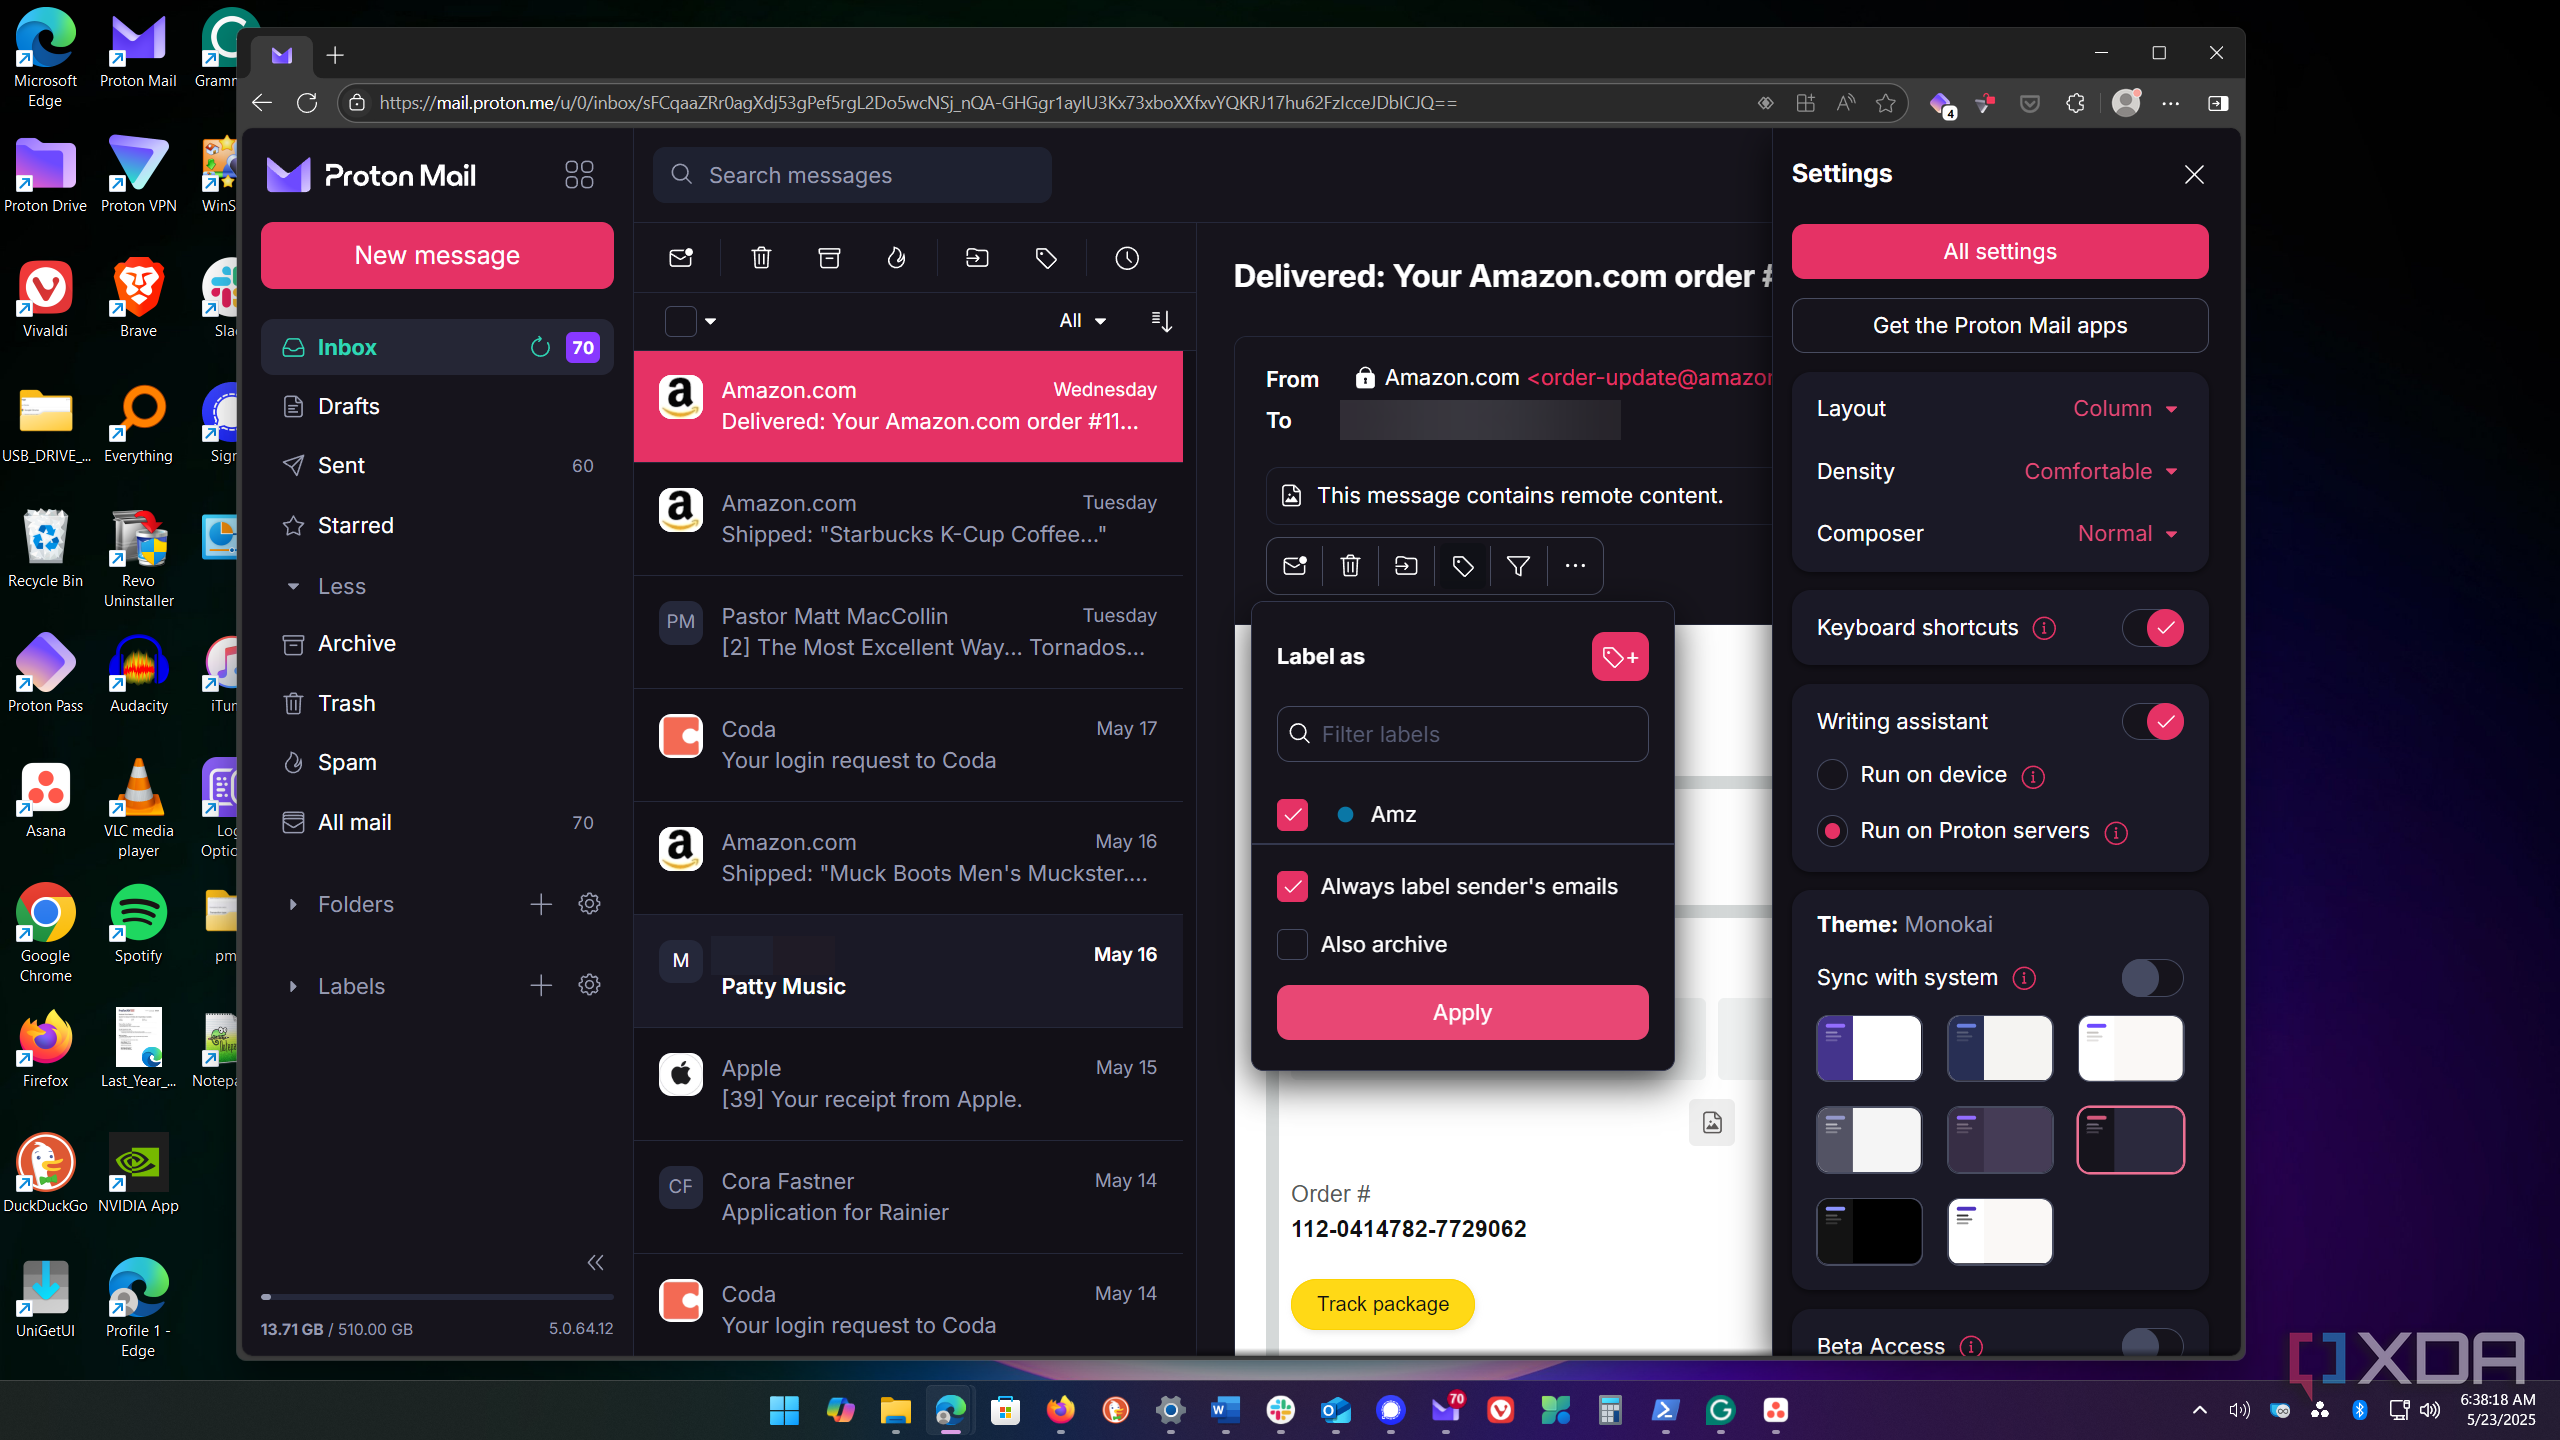Uncheck the Amz label checkbox
Screen dimensions: 2560x1440
tap(1292, 815)
